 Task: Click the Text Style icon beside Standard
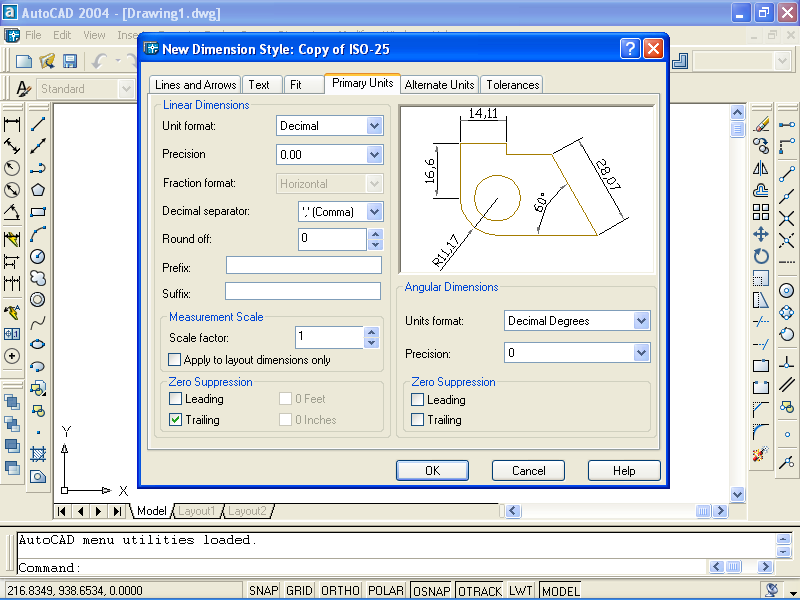pyautogui.click(x=23, y=89)
